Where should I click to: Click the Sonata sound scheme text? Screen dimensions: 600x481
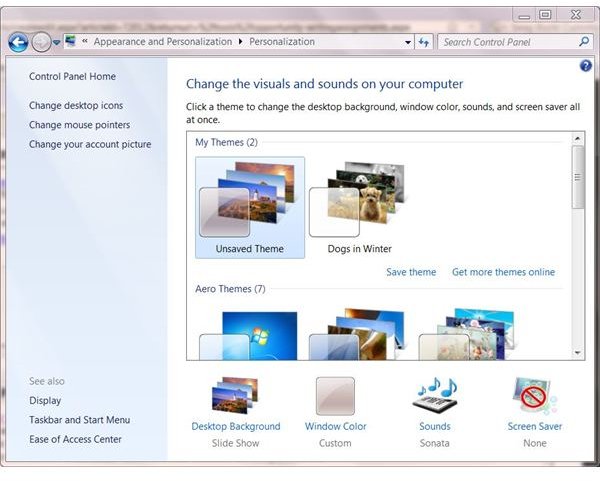coord(434,443)
